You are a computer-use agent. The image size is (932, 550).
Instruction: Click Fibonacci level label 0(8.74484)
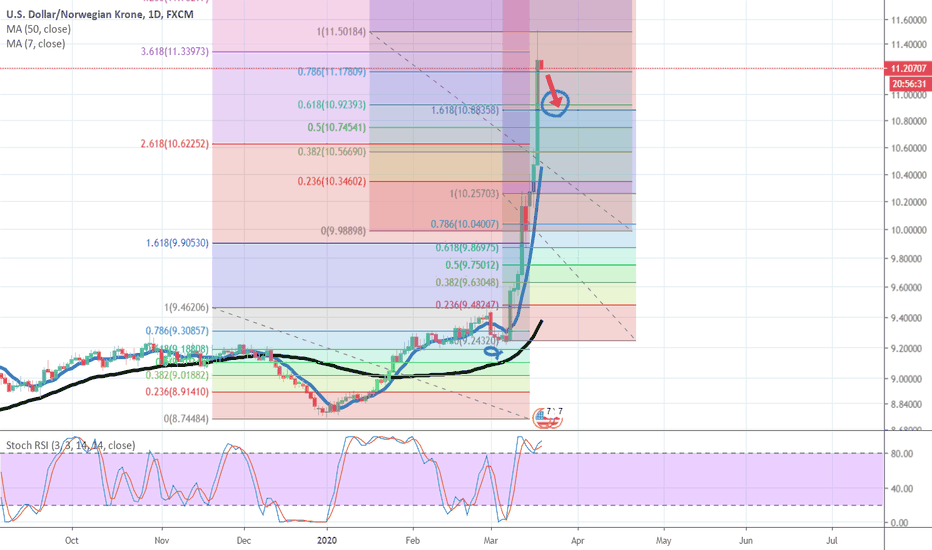click(186, 419)
